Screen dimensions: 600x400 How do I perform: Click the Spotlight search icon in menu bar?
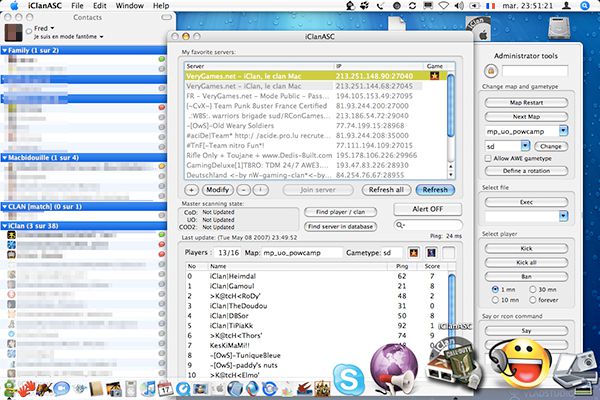tap(585, 6)
